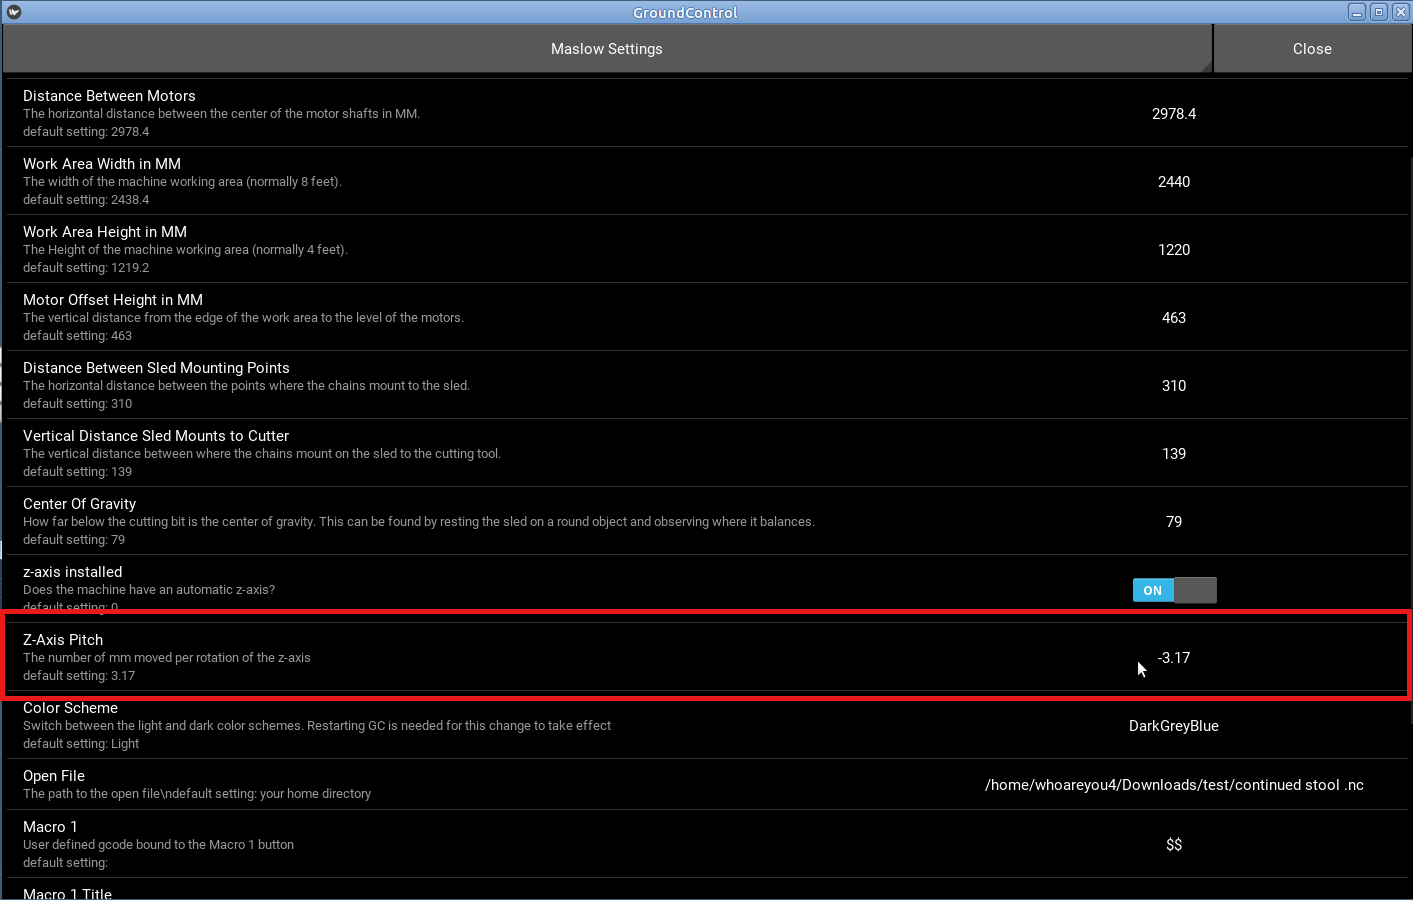Viewport: 1413px width, 900px height.
Task: Open the file path for continued stool .nc
Action: 1174,785
